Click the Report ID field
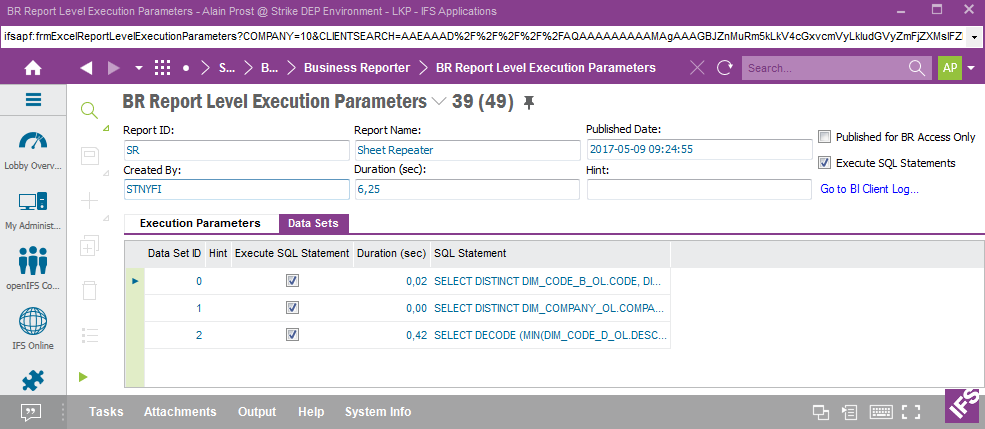The image size is (985, 429). pyautogui.click(x=236, y=150)
